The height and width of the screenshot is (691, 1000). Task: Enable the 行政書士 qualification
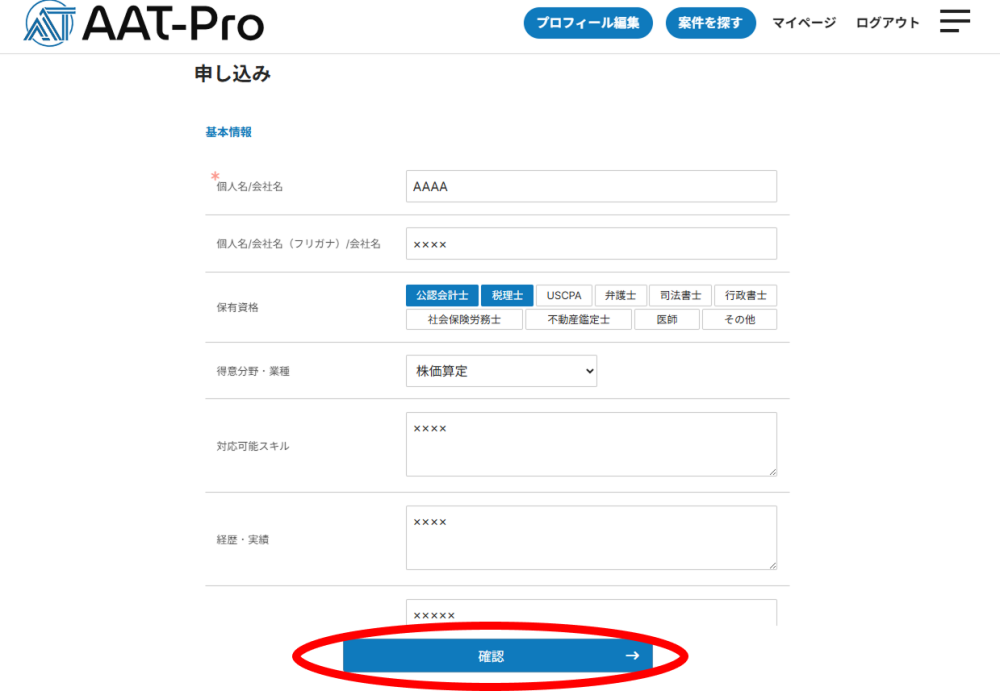coord(745,295)
